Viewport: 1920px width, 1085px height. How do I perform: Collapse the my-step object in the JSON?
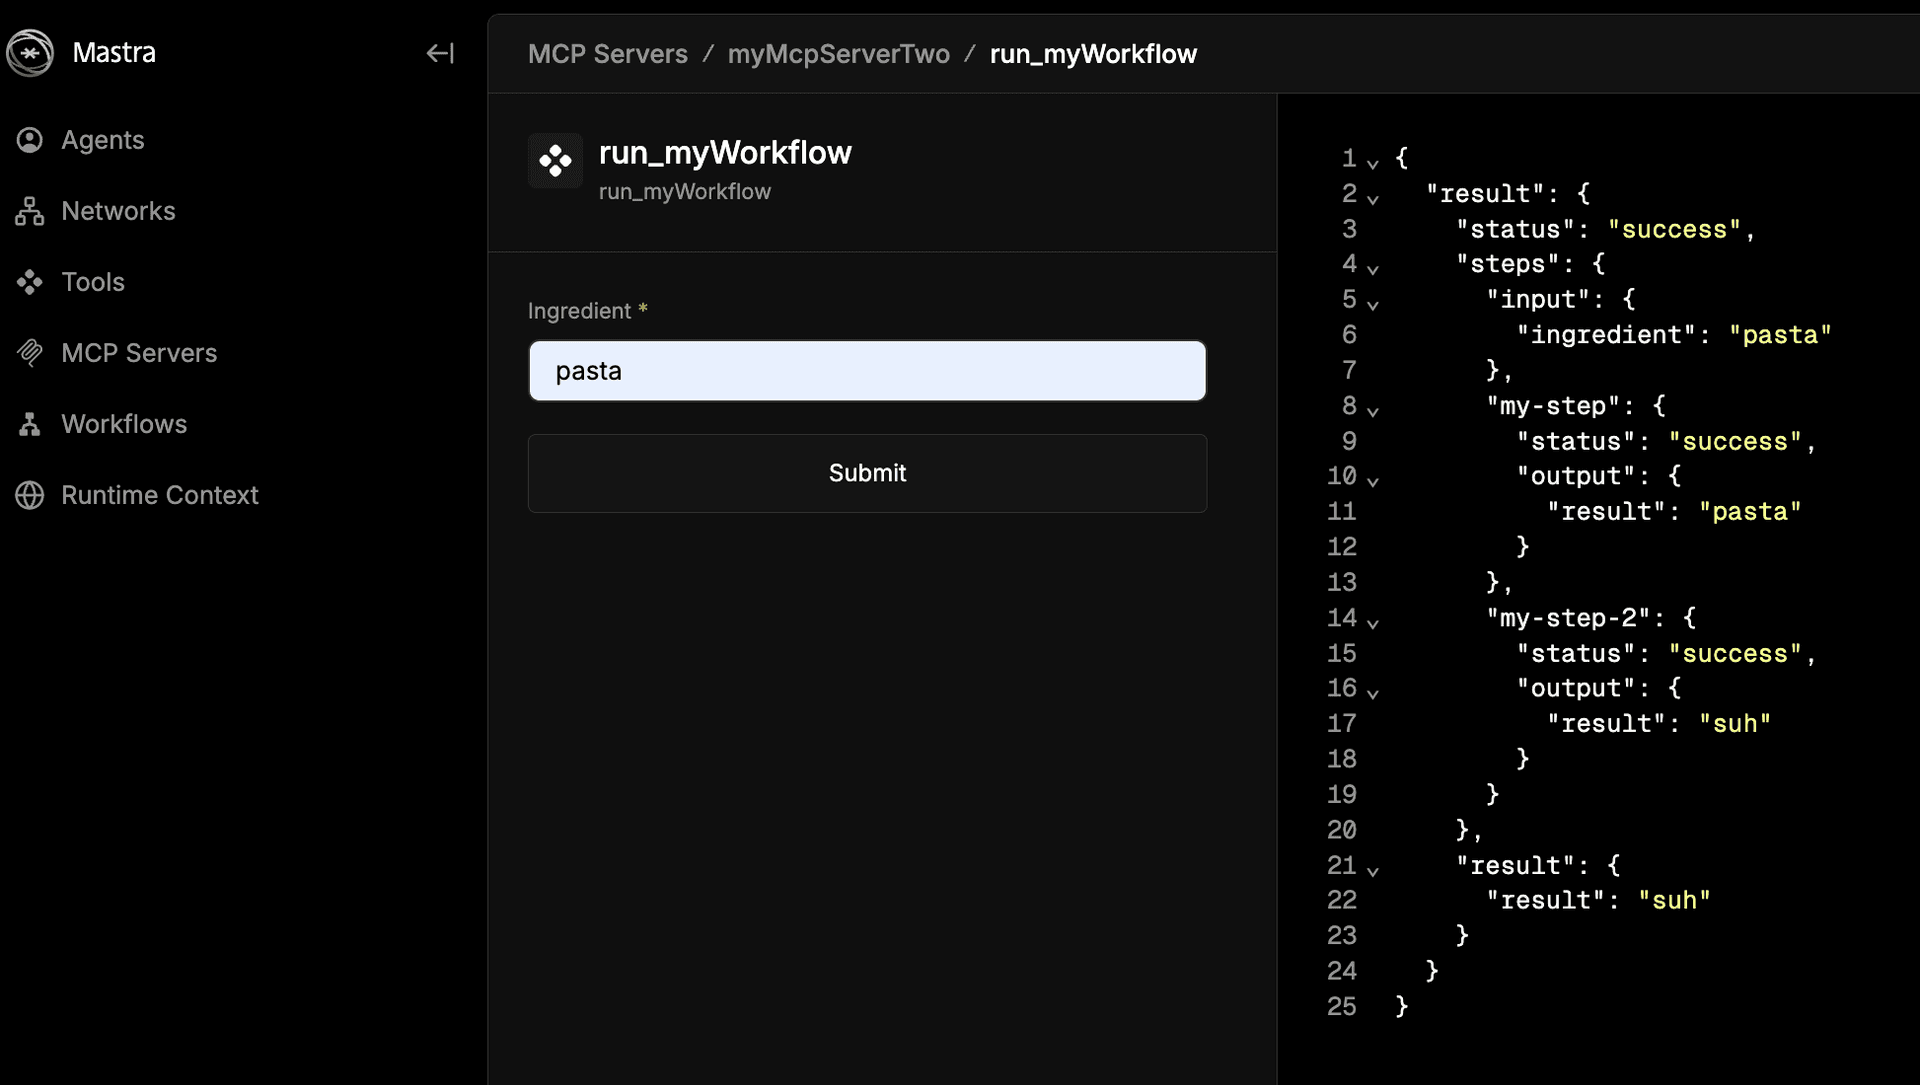coord(1374,411)
